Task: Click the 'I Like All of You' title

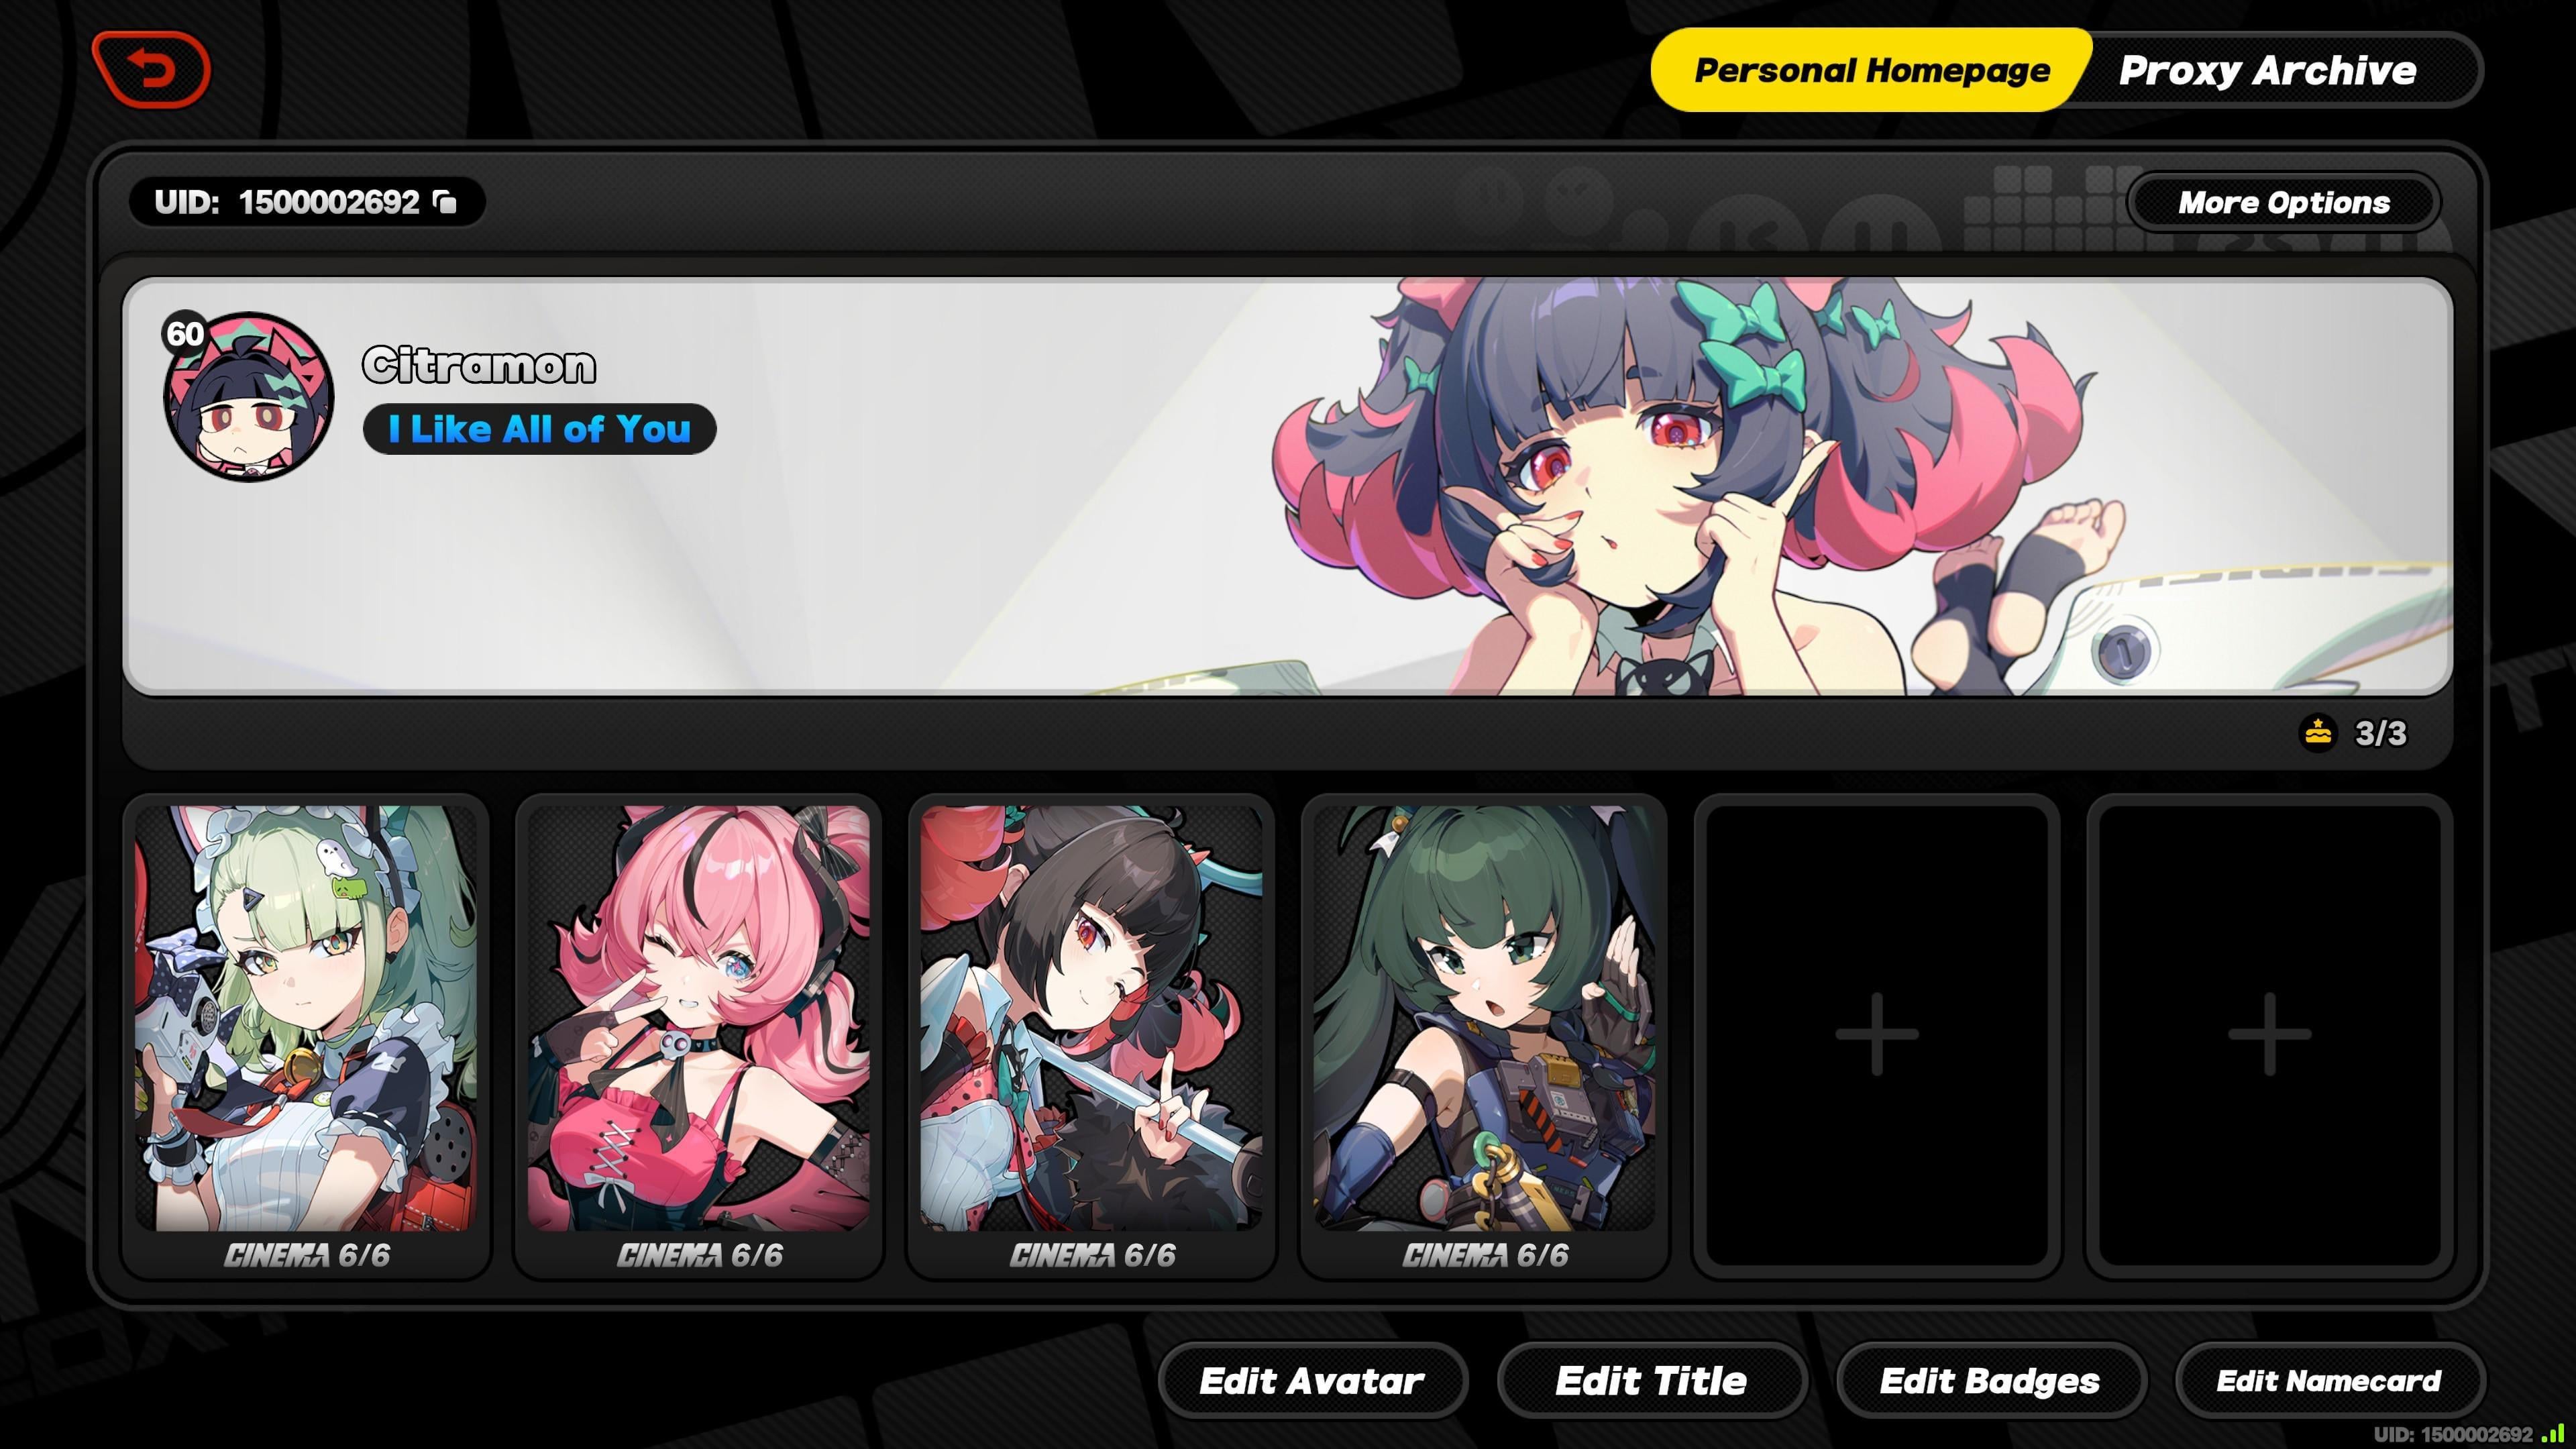Action: click(x=539, y=429)
